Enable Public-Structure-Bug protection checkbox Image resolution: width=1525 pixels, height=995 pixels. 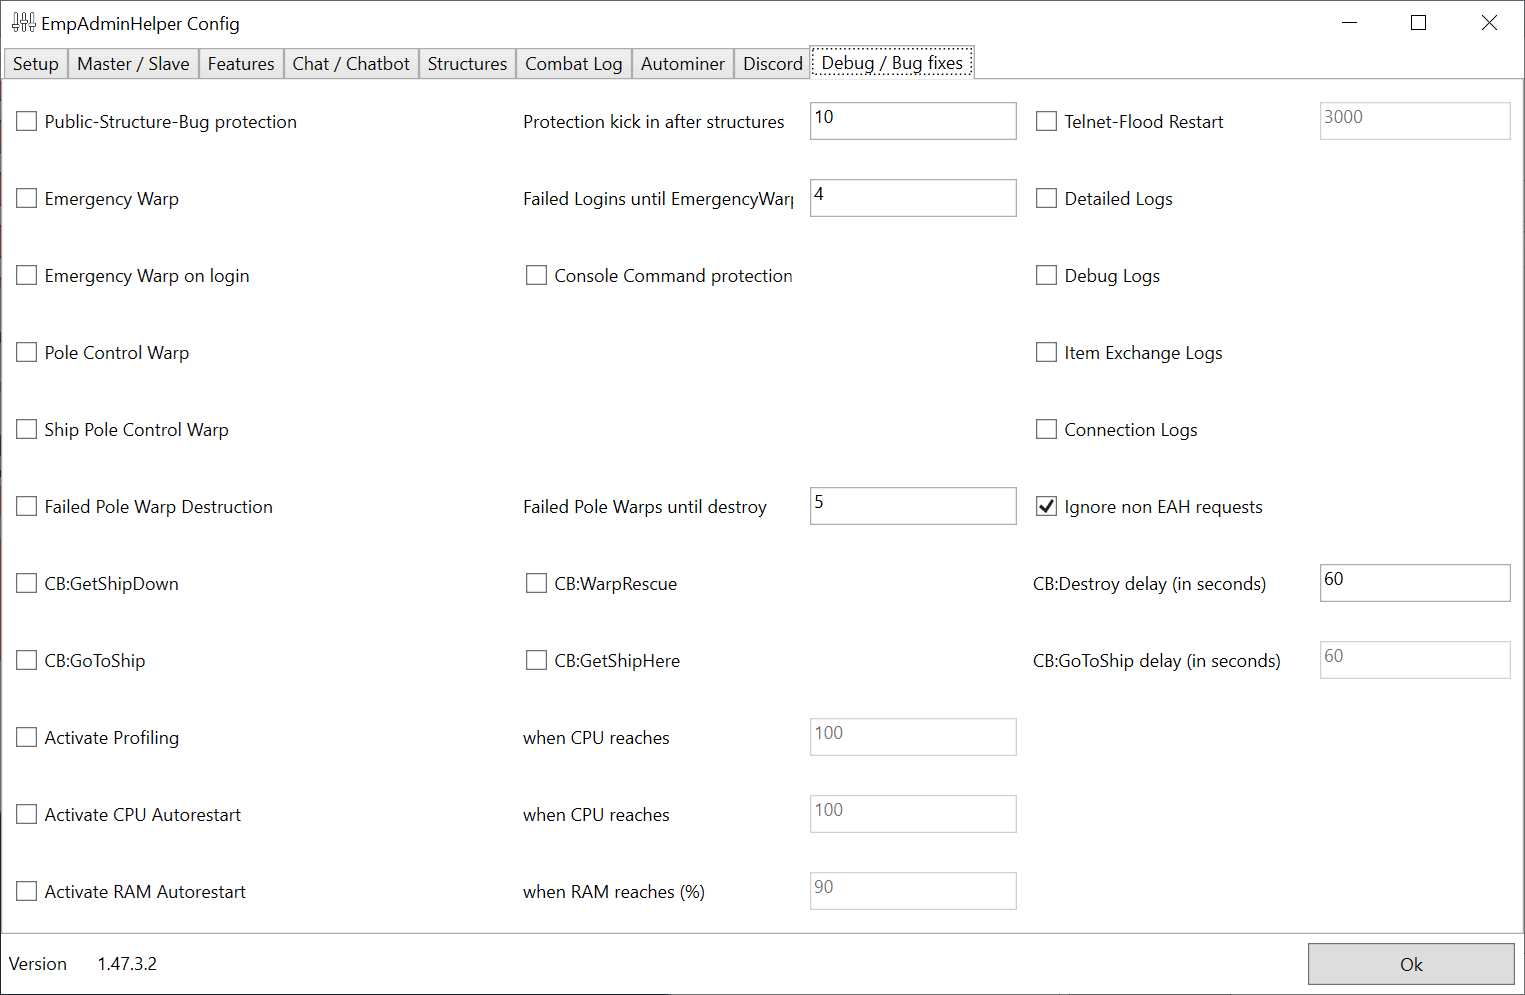click(27, 121)
